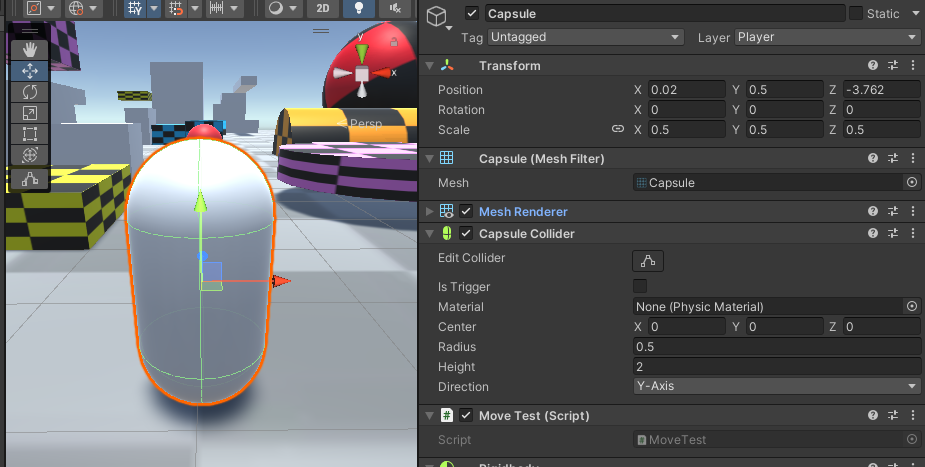925x467 pixels.
Task: Click the Capsule mesh reference field
Action: (769, 183)
